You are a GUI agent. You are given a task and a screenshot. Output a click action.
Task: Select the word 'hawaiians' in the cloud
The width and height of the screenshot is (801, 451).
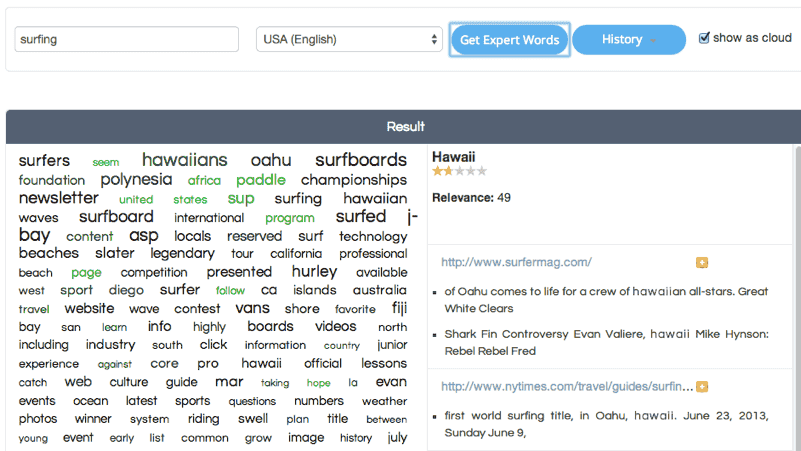[x=184, y=160]
